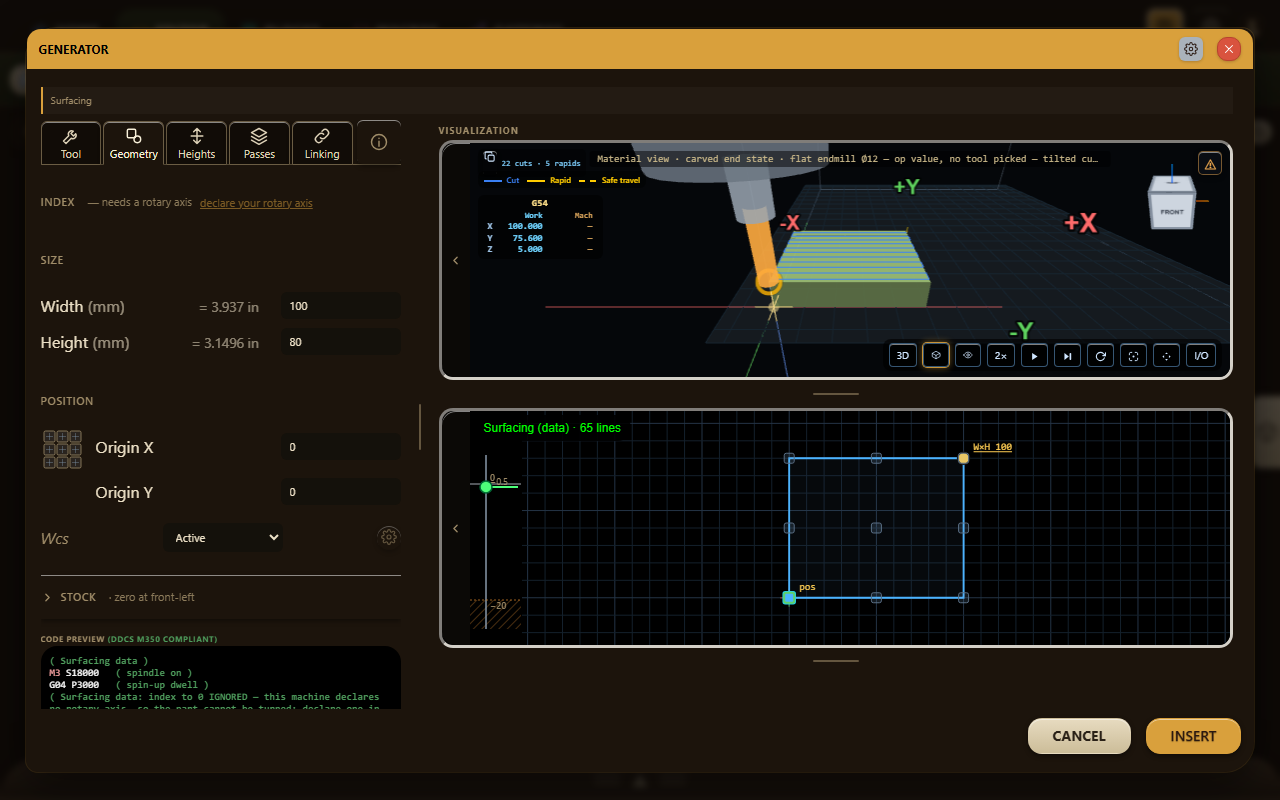Switch to the Tool tab
1280x800 pixels.
71,143
